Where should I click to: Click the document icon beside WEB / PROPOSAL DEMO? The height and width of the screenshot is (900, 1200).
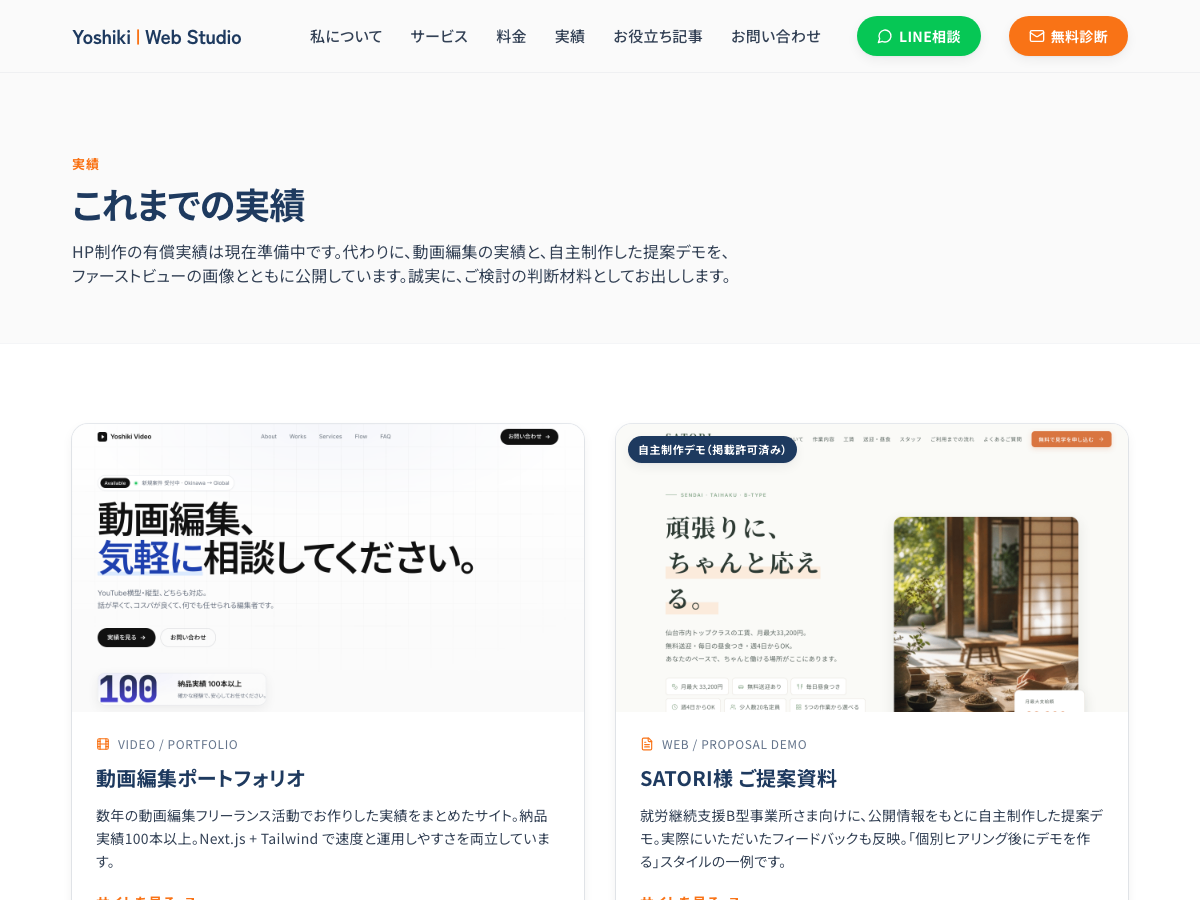tap(647, 744)
